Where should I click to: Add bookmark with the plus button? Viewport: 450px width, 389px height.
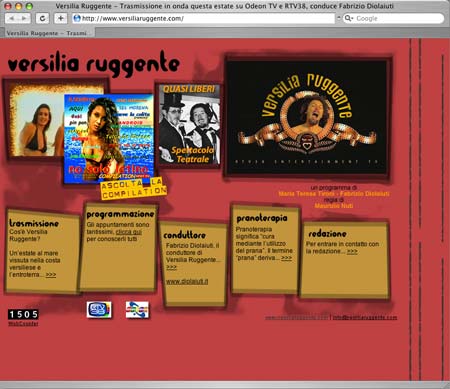60,18
